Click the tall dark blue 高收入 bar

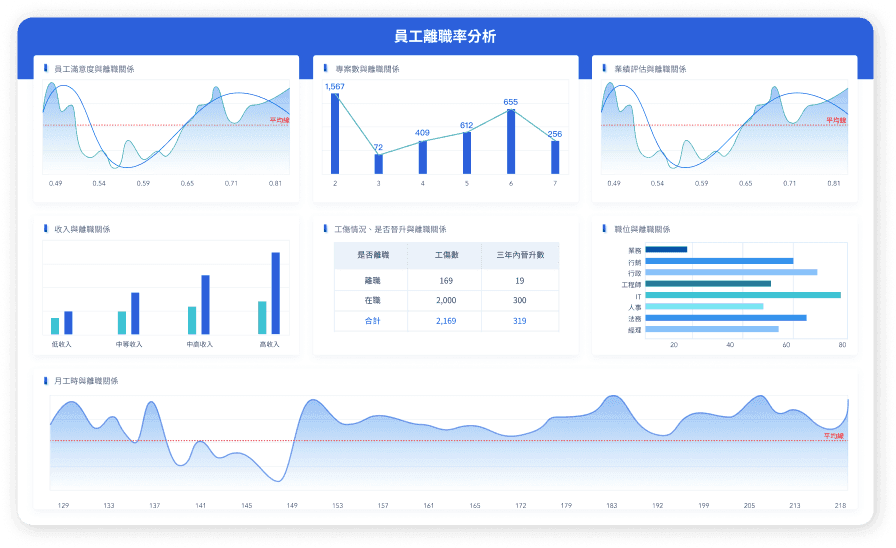click(x=276, y=293)
